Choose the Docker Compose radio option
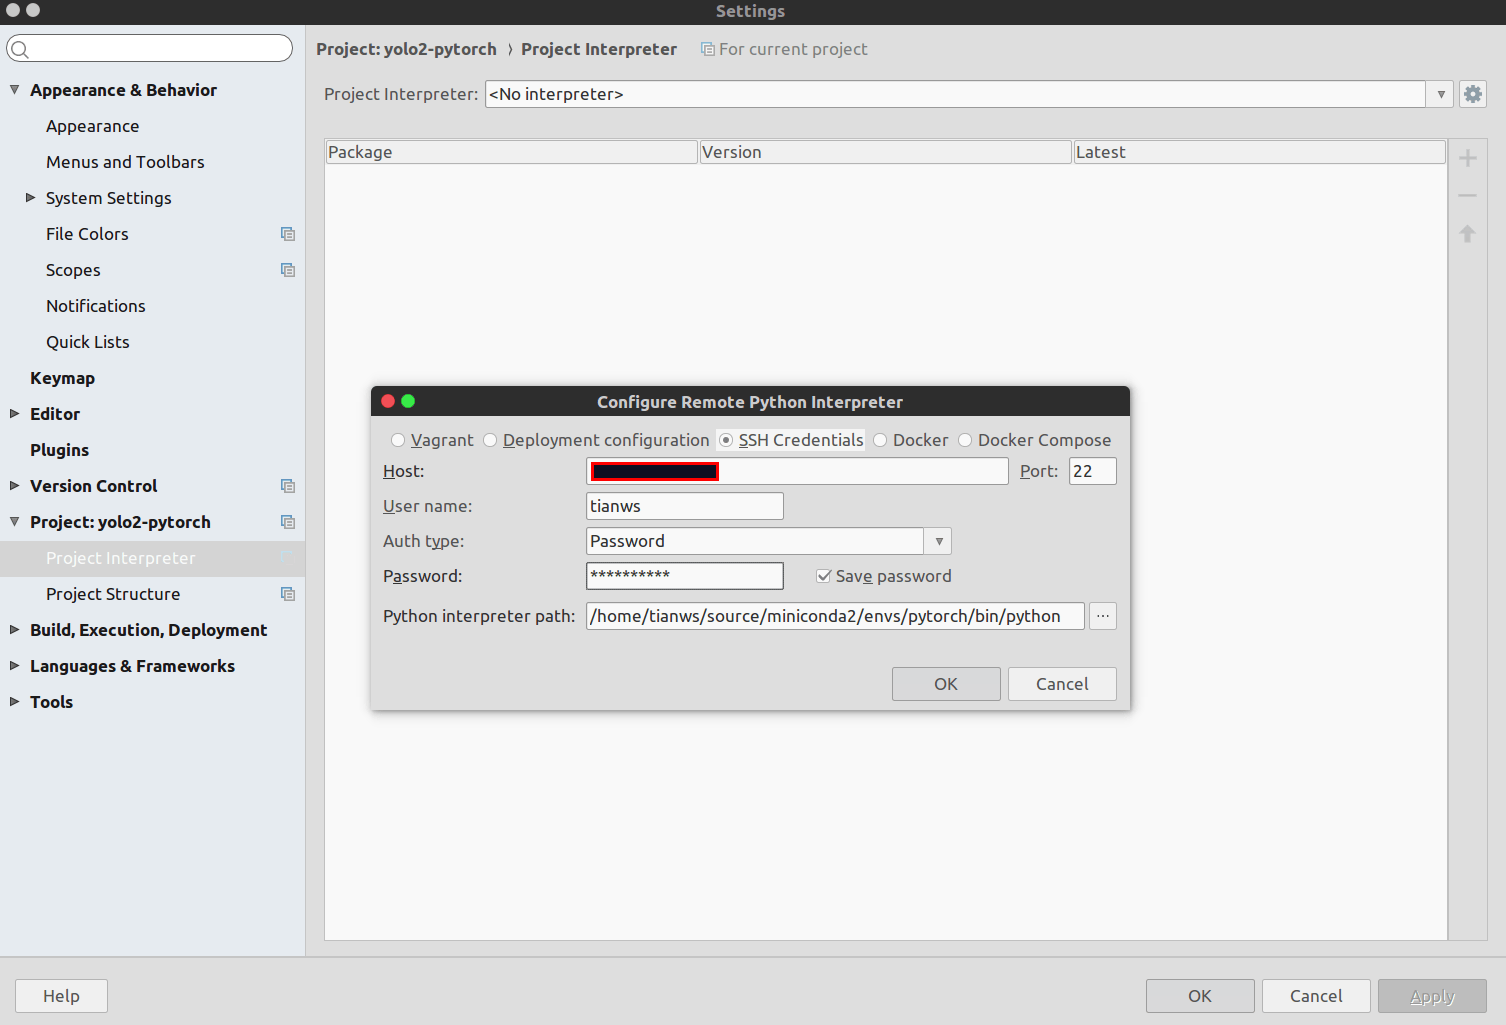1506x1025 pixels. click(x=965, y=440)
